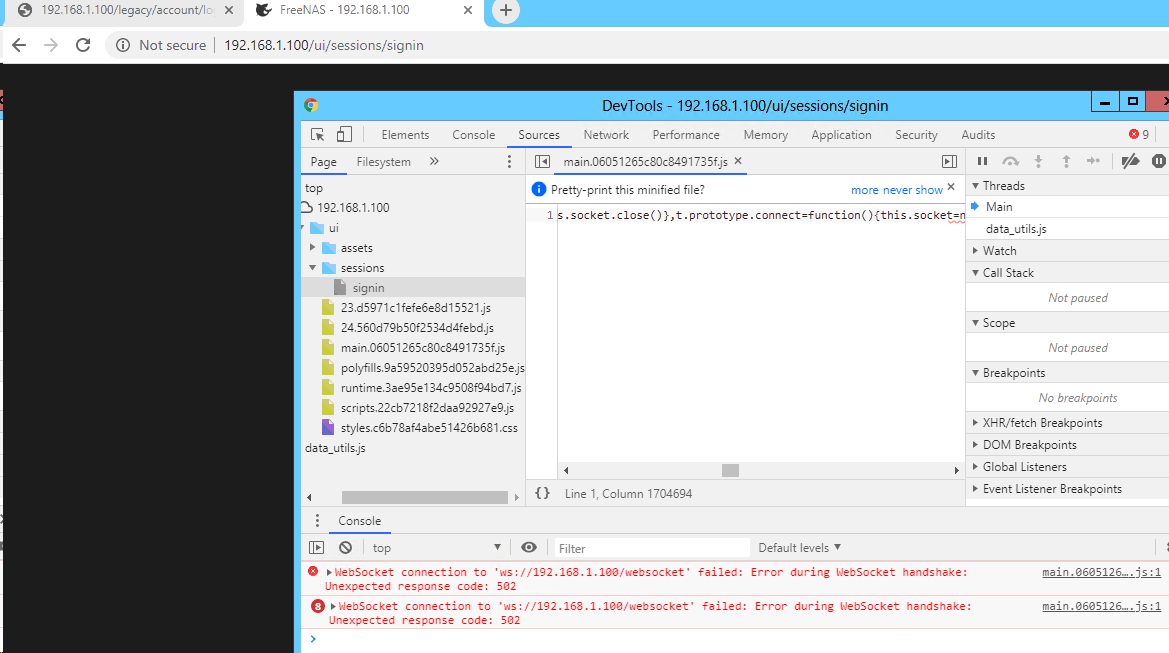This screenshot has height=653, width=1169.
Task: Expand Event Listener Breakpoints section
Action: click(x=975, y=489)
